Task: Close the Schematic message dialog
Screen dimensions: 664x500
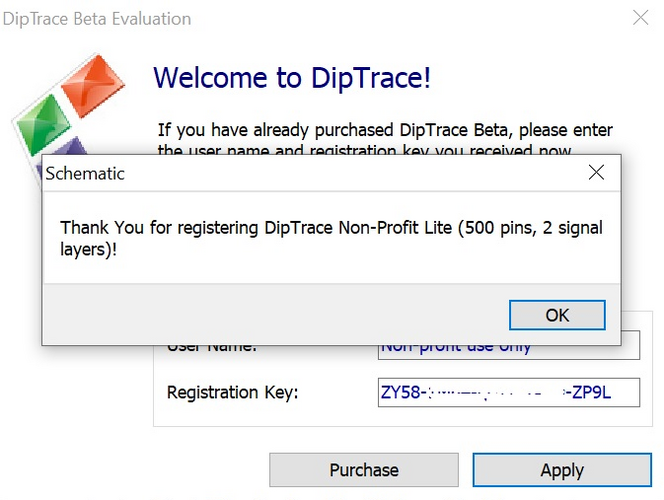Action: (x=596, y=172)
